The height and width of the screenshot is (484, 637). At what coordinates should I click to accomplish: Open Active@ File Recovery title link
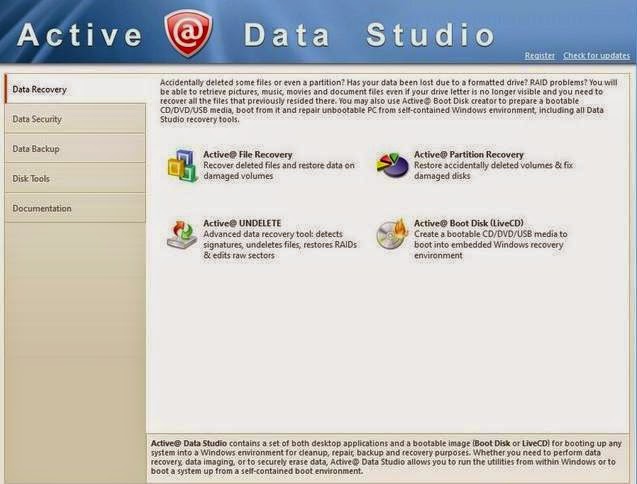coord(248,154)
